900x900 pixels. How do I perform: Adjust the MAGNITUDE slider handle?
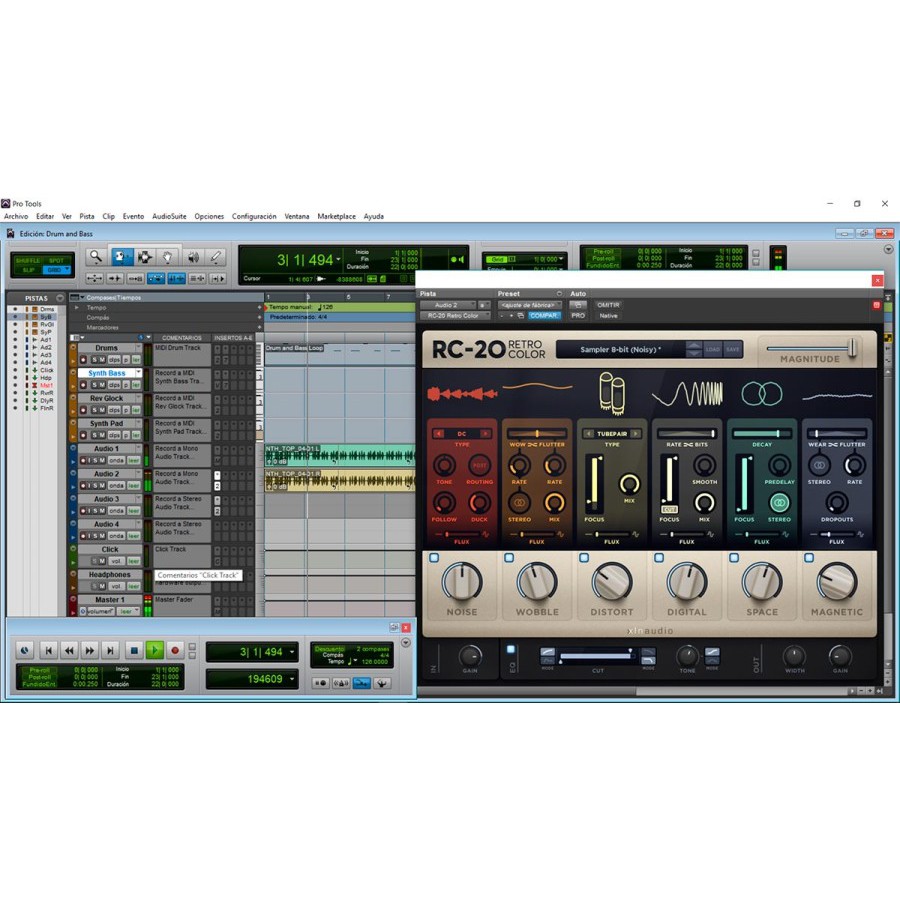(x=853, y=348)
